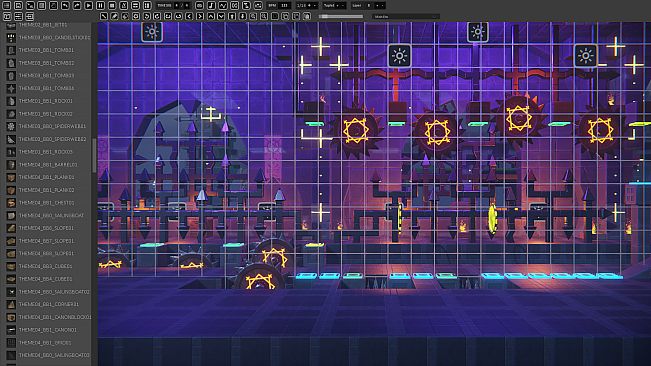Image resolution: width=651 pixels, height=366 pixels.
Task: Click the move up chevron icon
Action: click(x=210, y=16)
